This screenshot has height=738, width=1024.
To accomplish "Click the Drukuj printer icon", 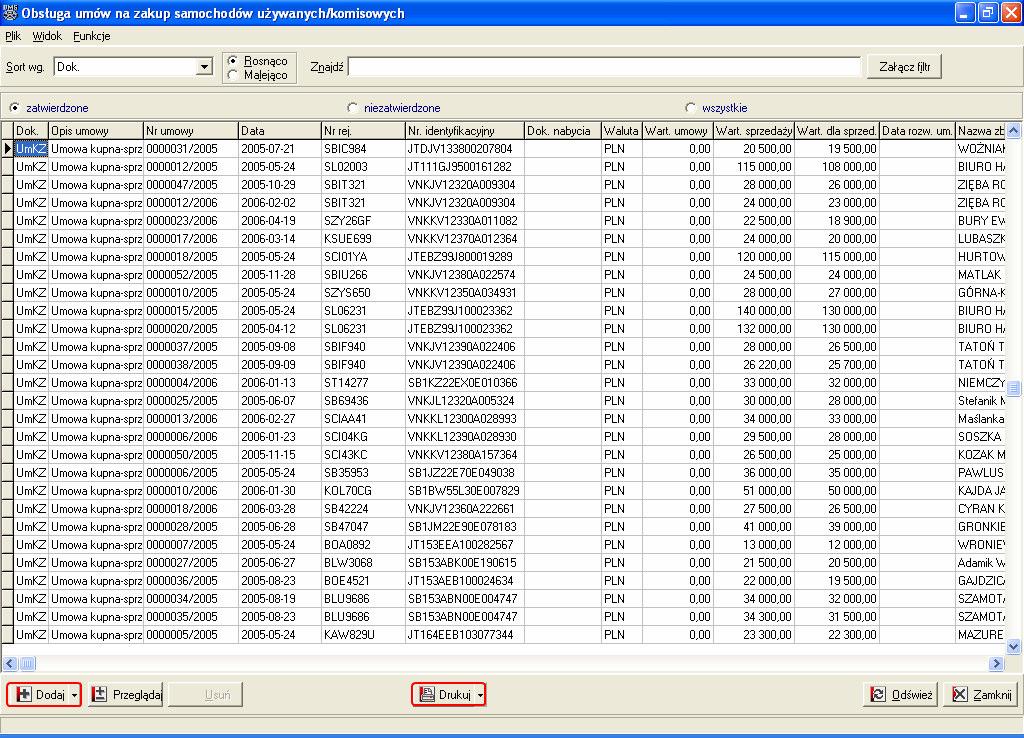I will point(427,694).
